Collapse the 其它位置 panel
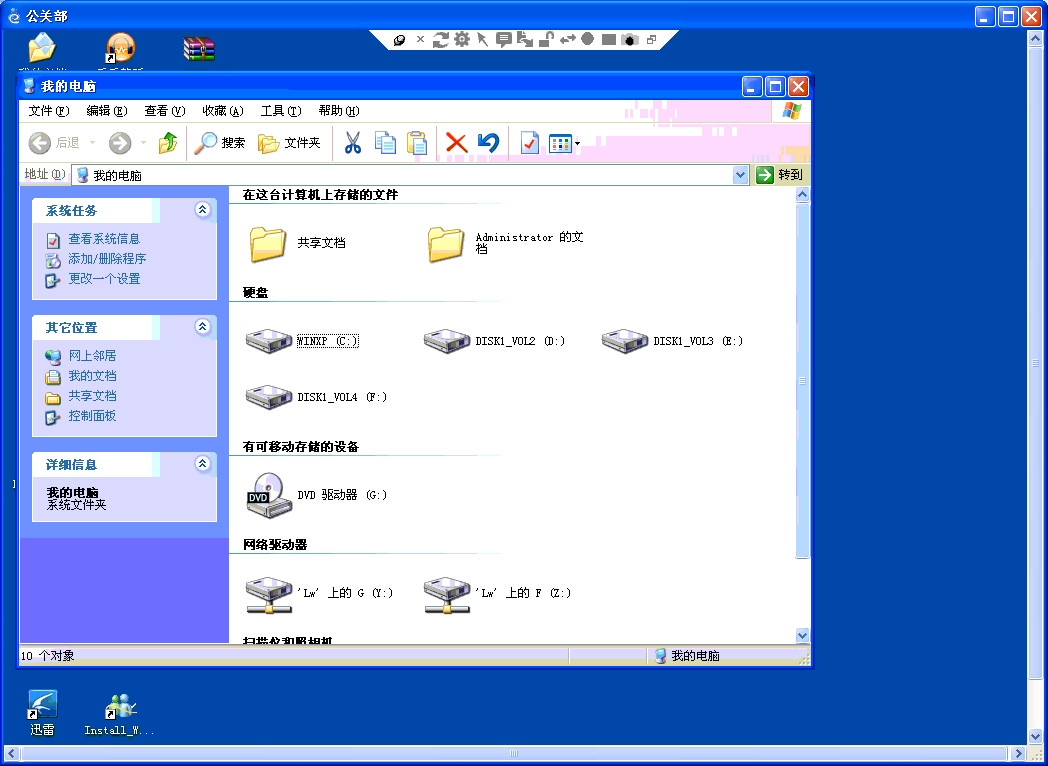 [x=203, y=327]
